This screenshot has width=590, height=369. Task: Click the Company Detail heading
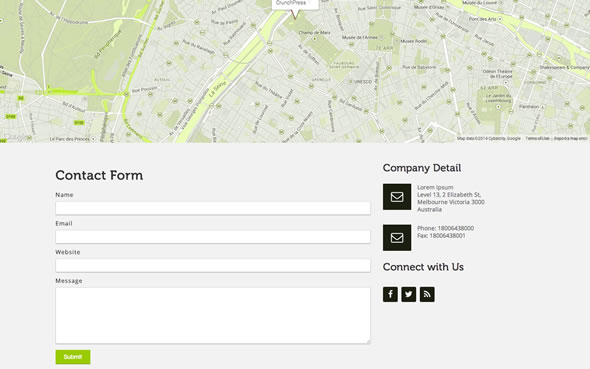(x=422, y=168)
